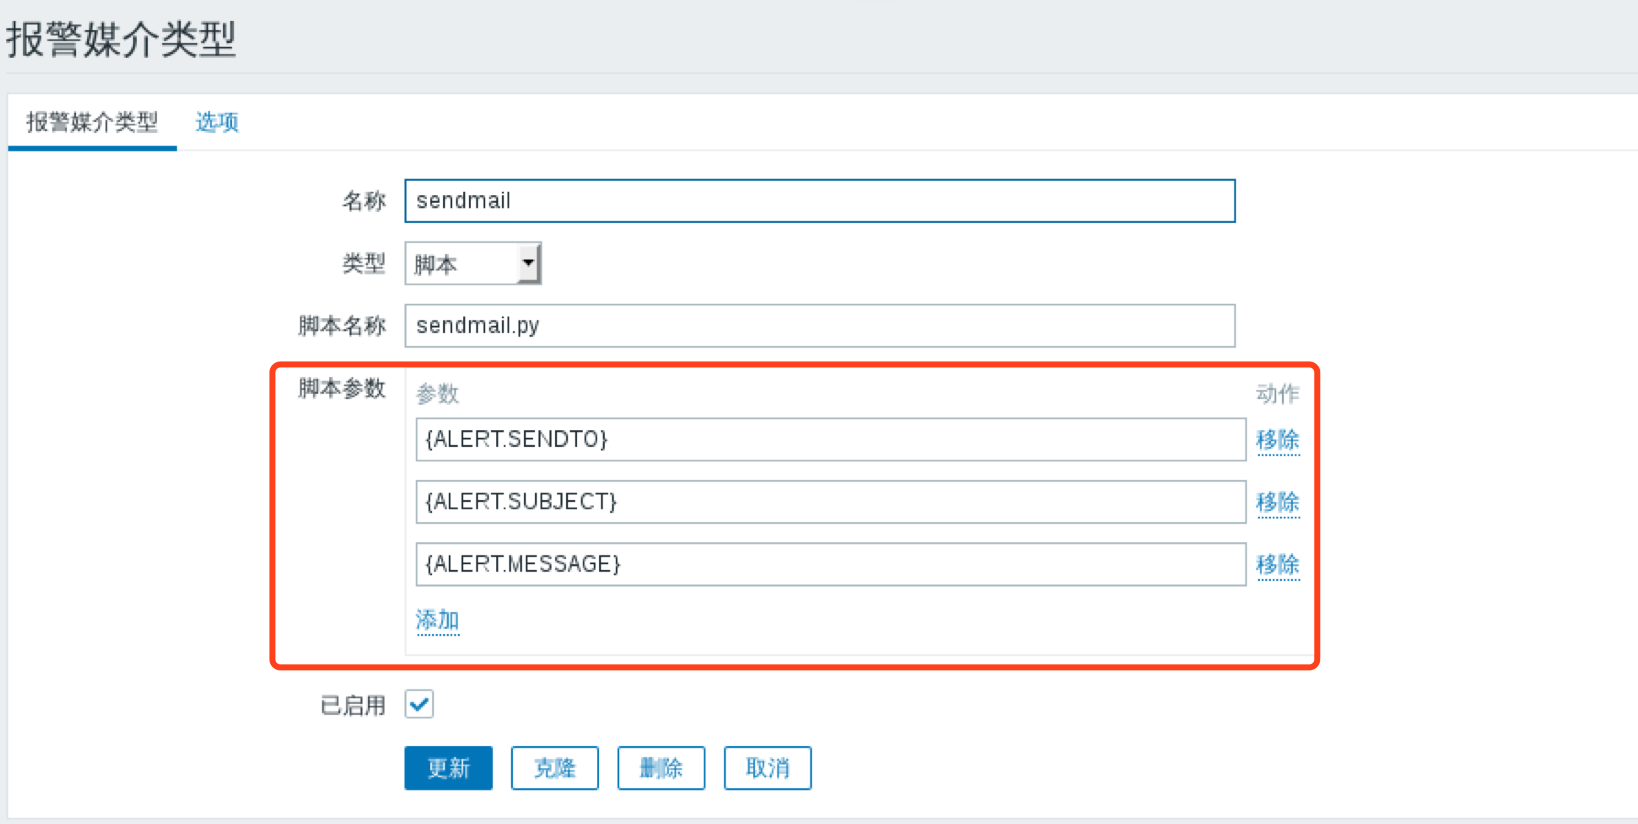This screenshot has height=824, width=1638.
Task: Click the 脚本名称 text label
Action: click(341, 326)
